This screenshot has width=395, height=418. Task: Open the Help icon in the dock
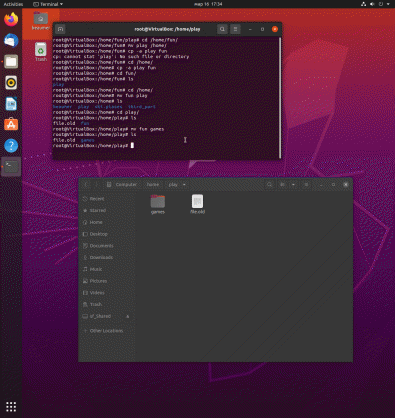coord(11,146)
